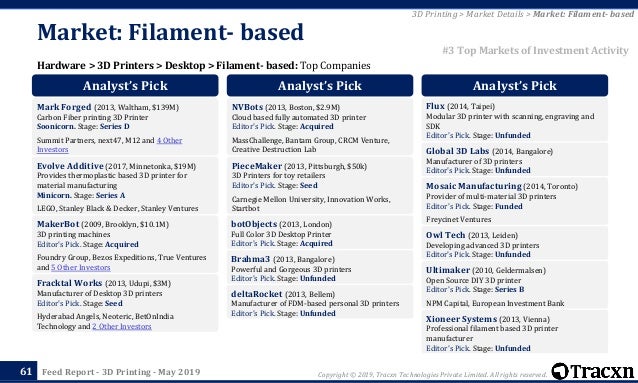638x383 pixels.
Task: Open the '4 Other Investors' link
Action: click(x=109, y=145)
